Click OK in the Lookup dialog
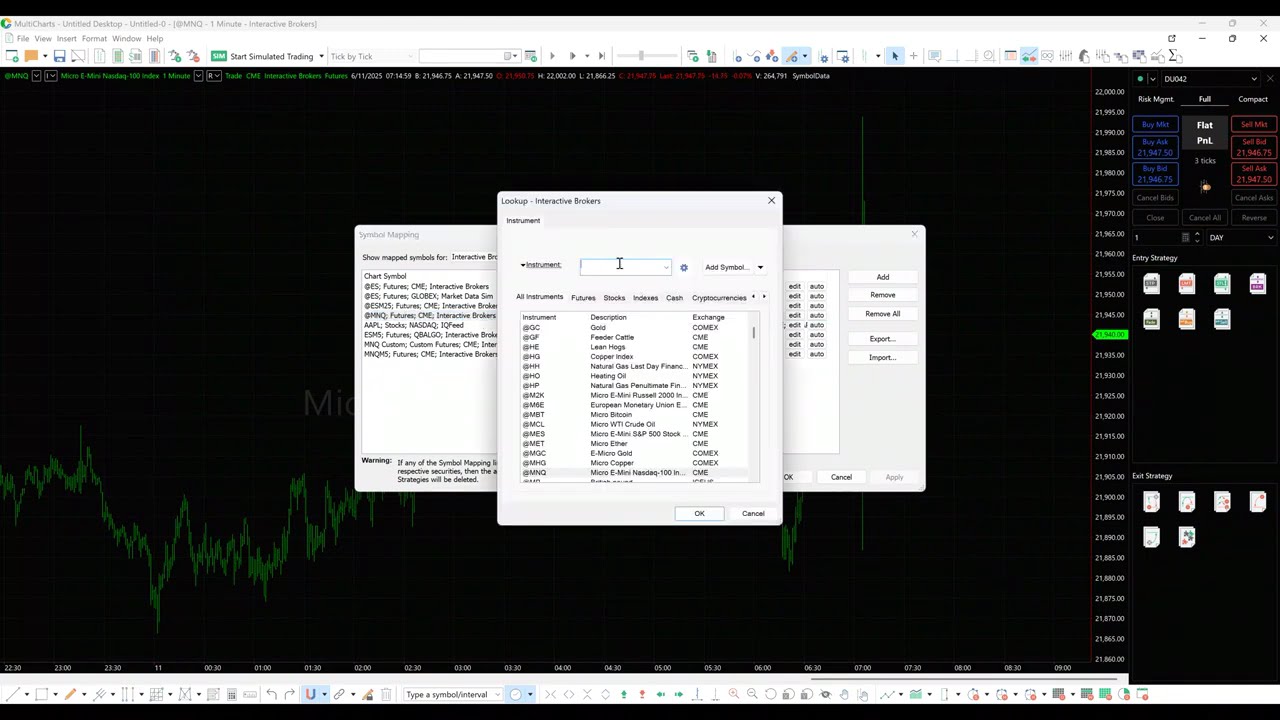This screenshot has height=720, width=1280. 699,514
